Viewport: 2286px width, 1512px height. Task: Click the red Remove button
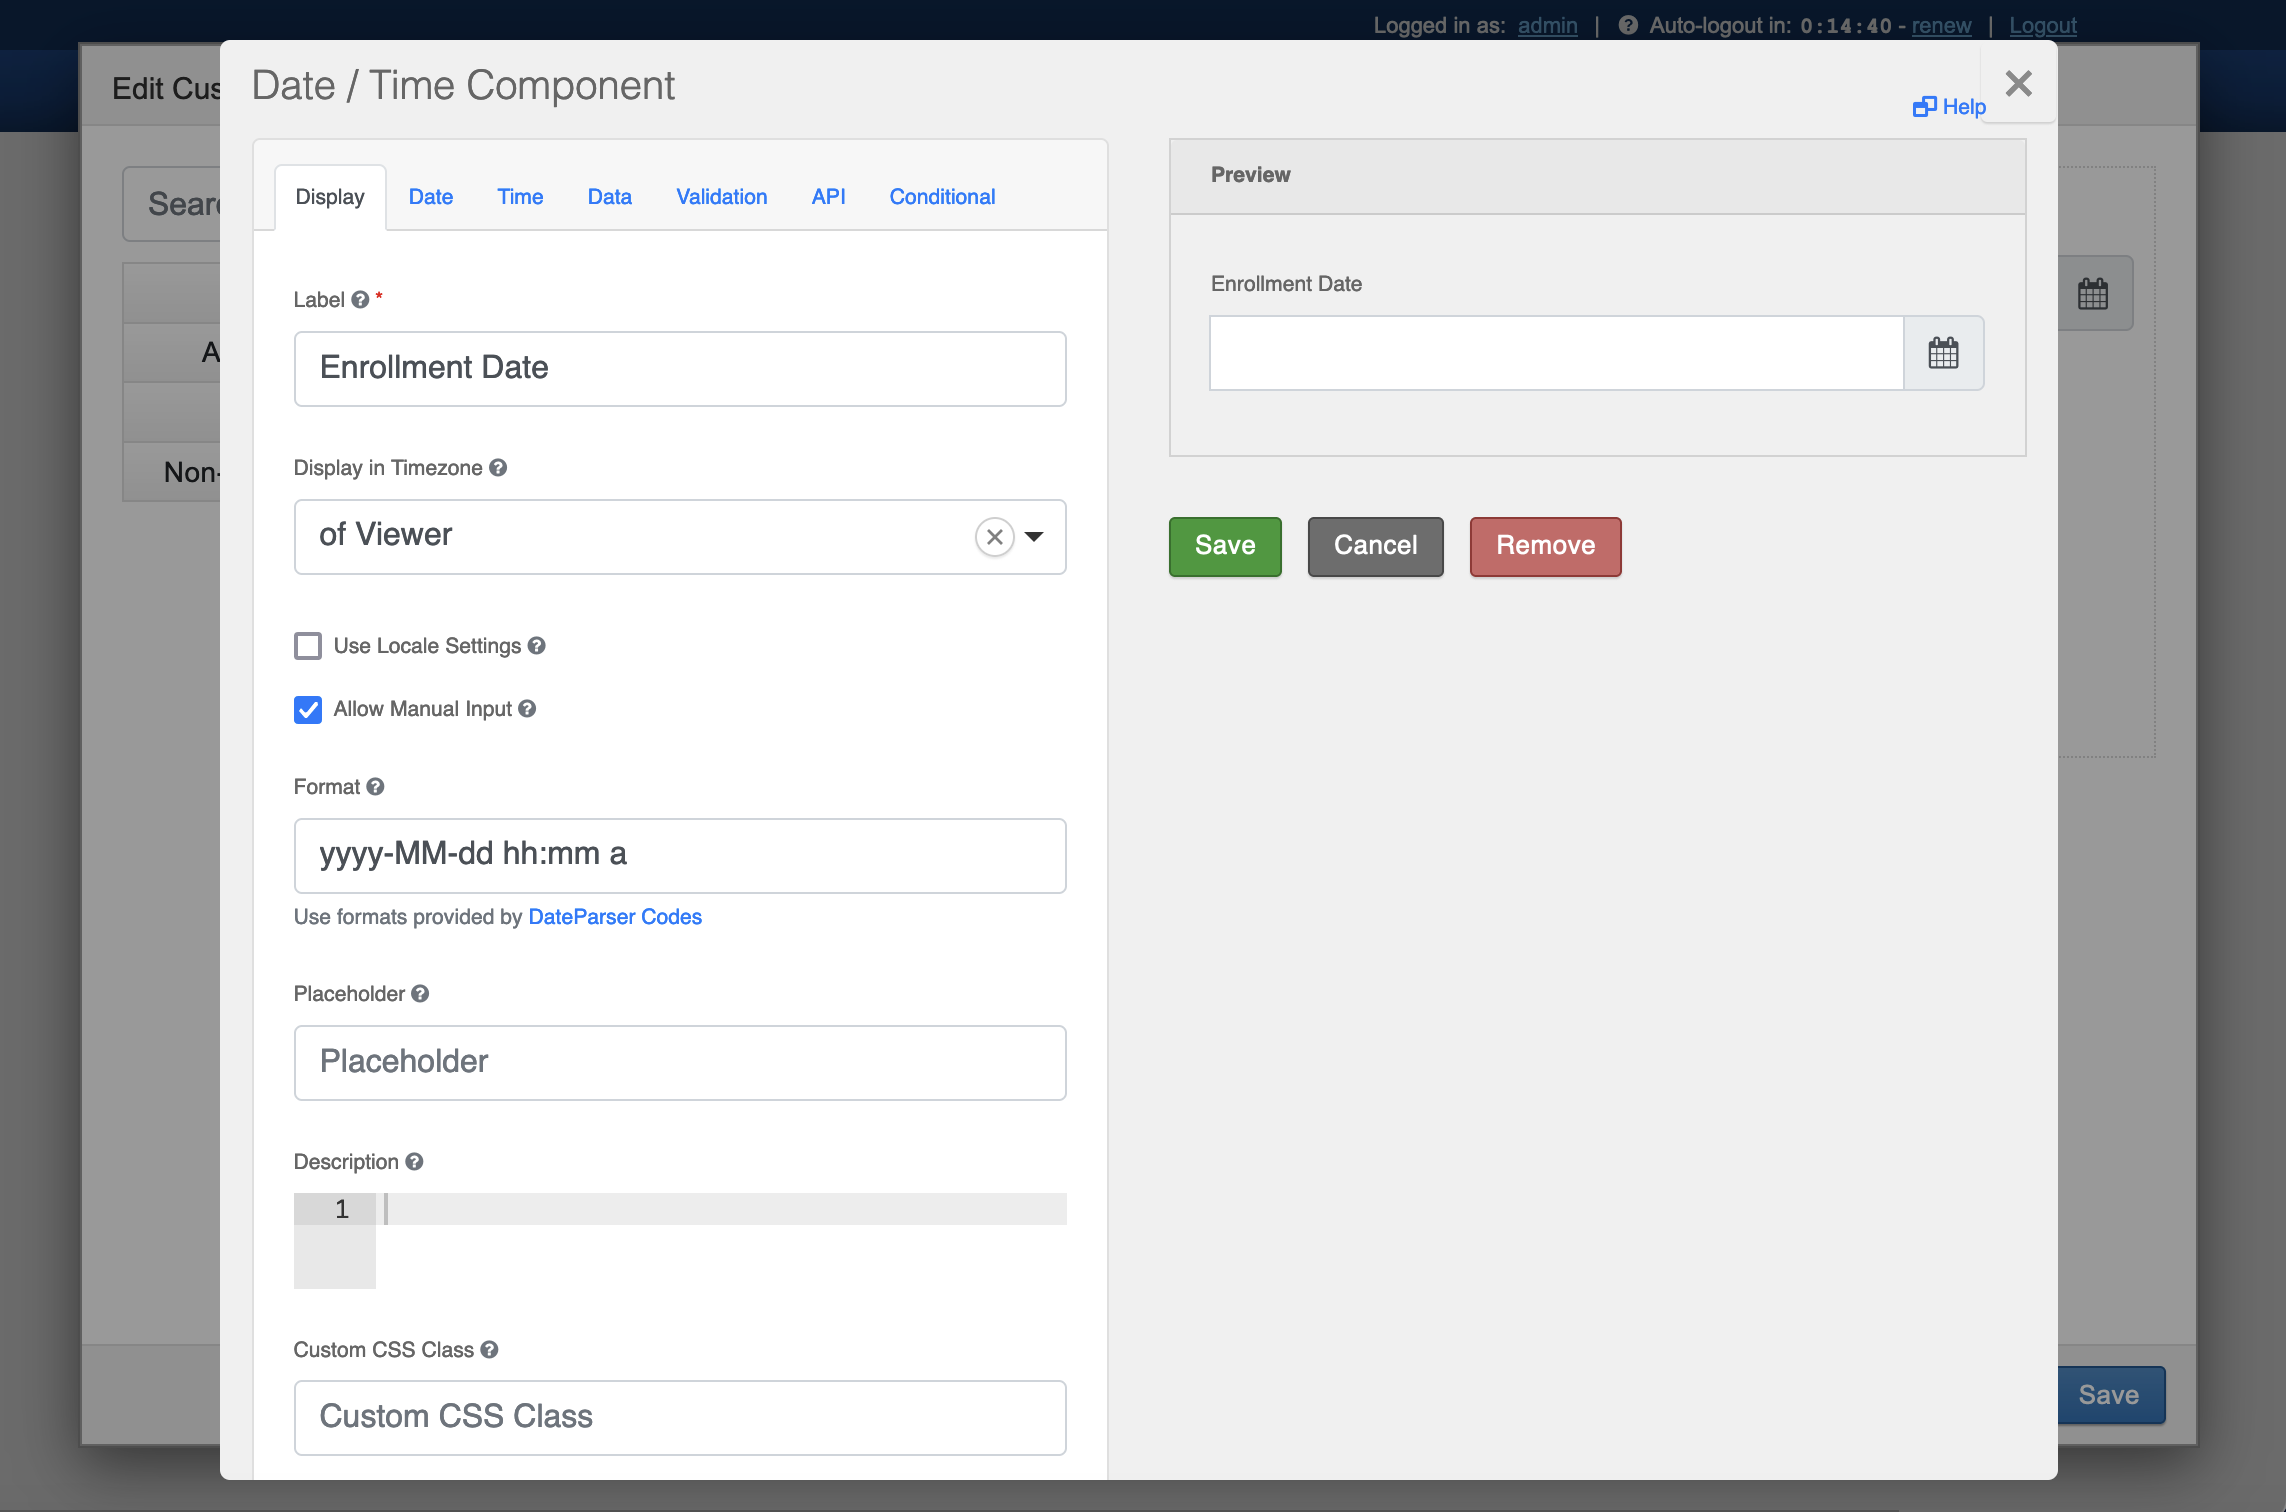coord(1544,546)
